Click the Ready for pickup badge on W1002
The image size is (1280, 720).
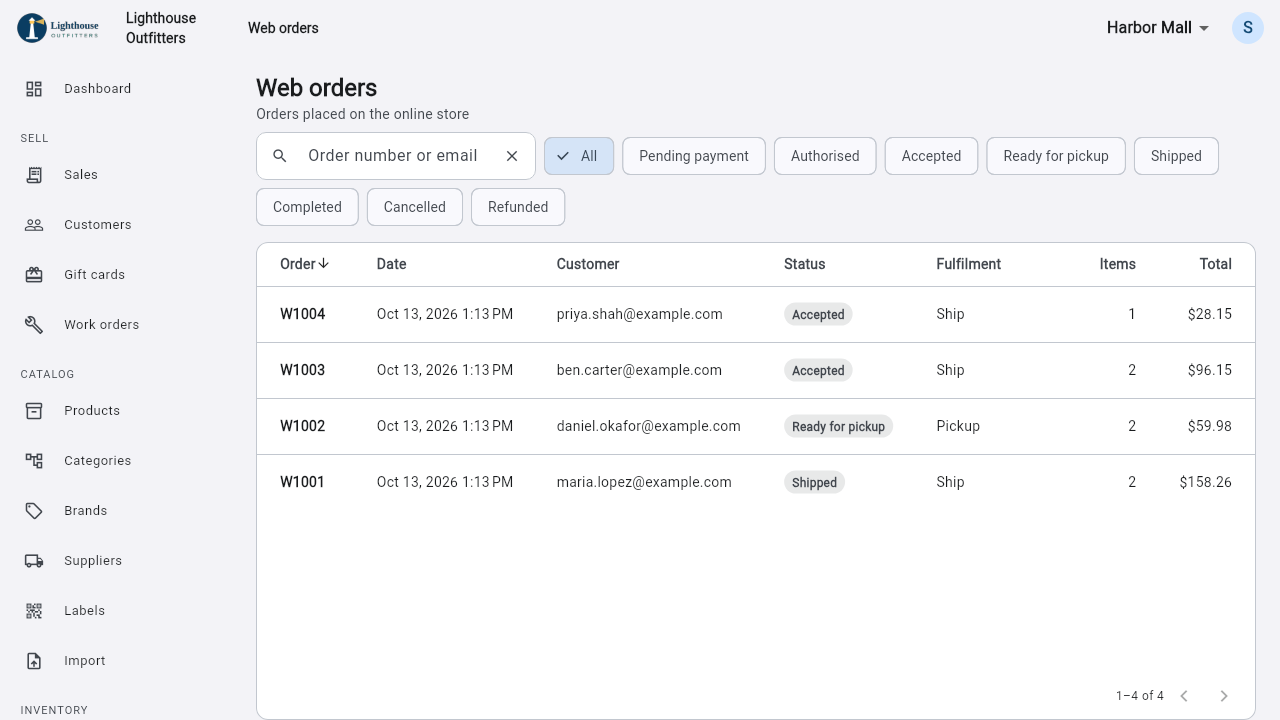pos(838,426)
